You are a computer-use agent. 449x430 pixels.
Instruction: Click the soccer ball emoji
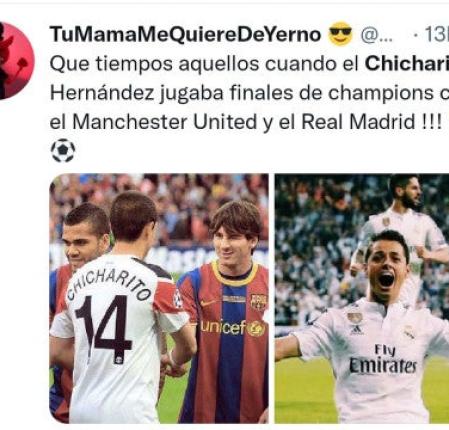tap(63, 150)
